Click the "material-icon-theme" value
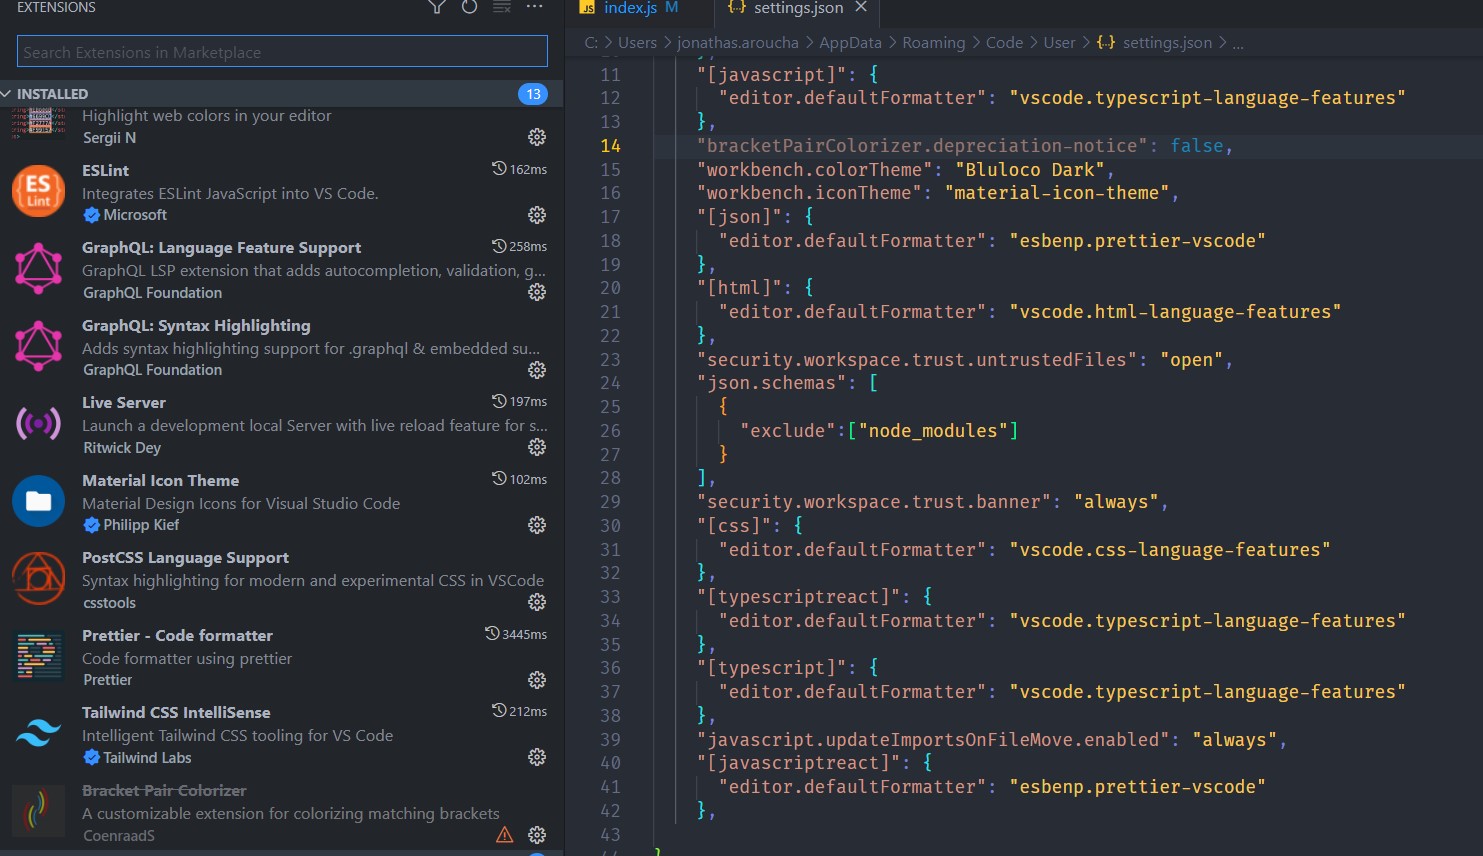This screenshot has height=856, width=1483. click(1056, 193)
